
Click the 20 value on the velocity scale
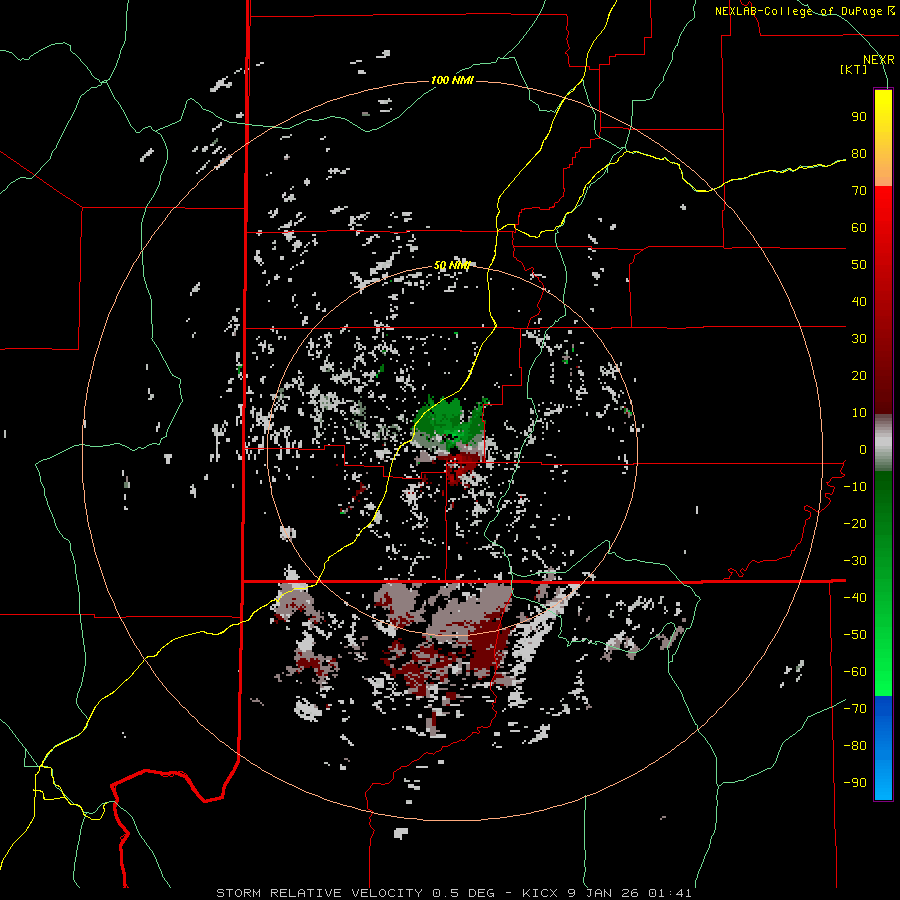[x=859, y=375]
